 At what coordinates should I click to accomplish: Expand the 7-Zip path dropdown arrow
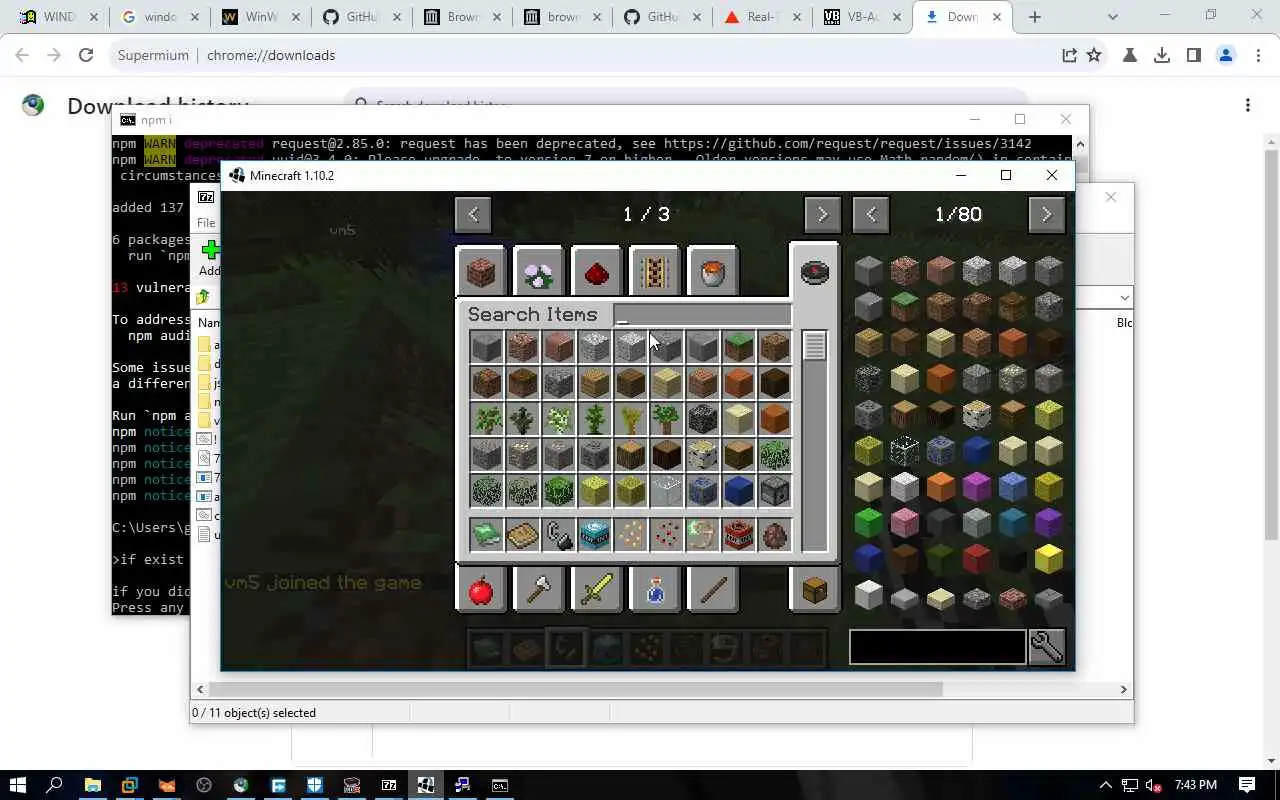[1125, 297]
